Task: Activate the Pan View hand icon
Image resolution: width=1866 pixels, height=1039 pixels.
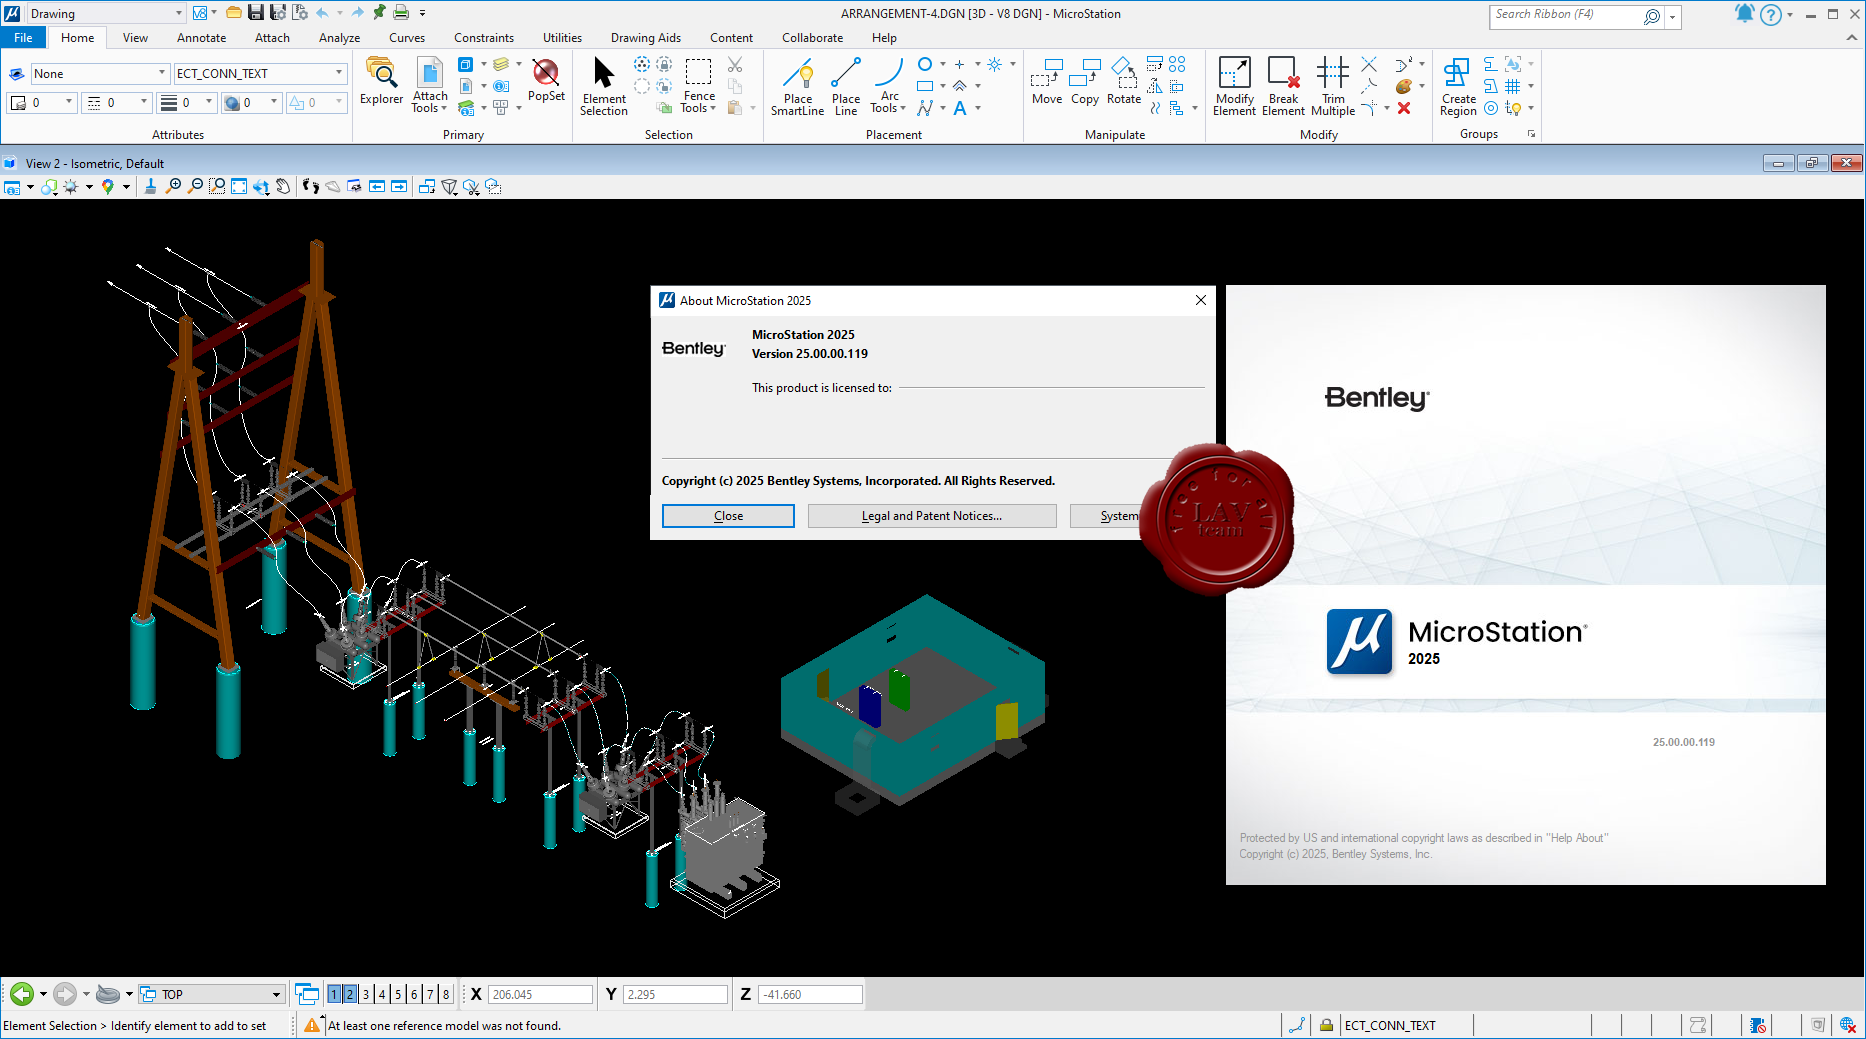Action: coord(283,187)
